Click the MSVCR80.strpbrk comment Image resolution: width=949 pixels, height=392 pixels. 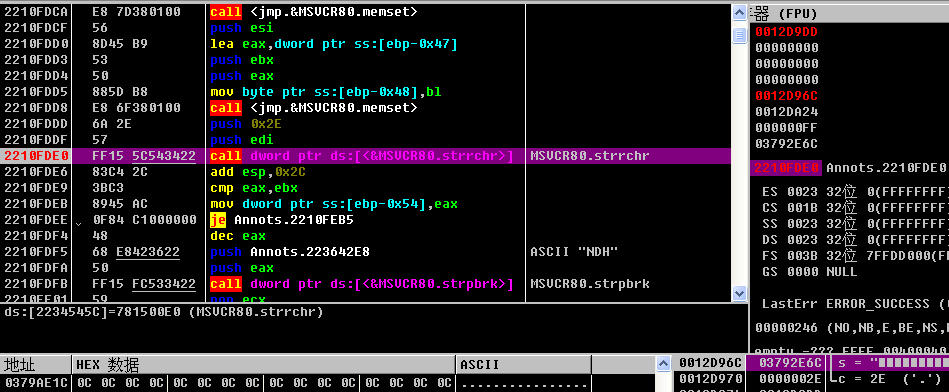tap(589, 284)
